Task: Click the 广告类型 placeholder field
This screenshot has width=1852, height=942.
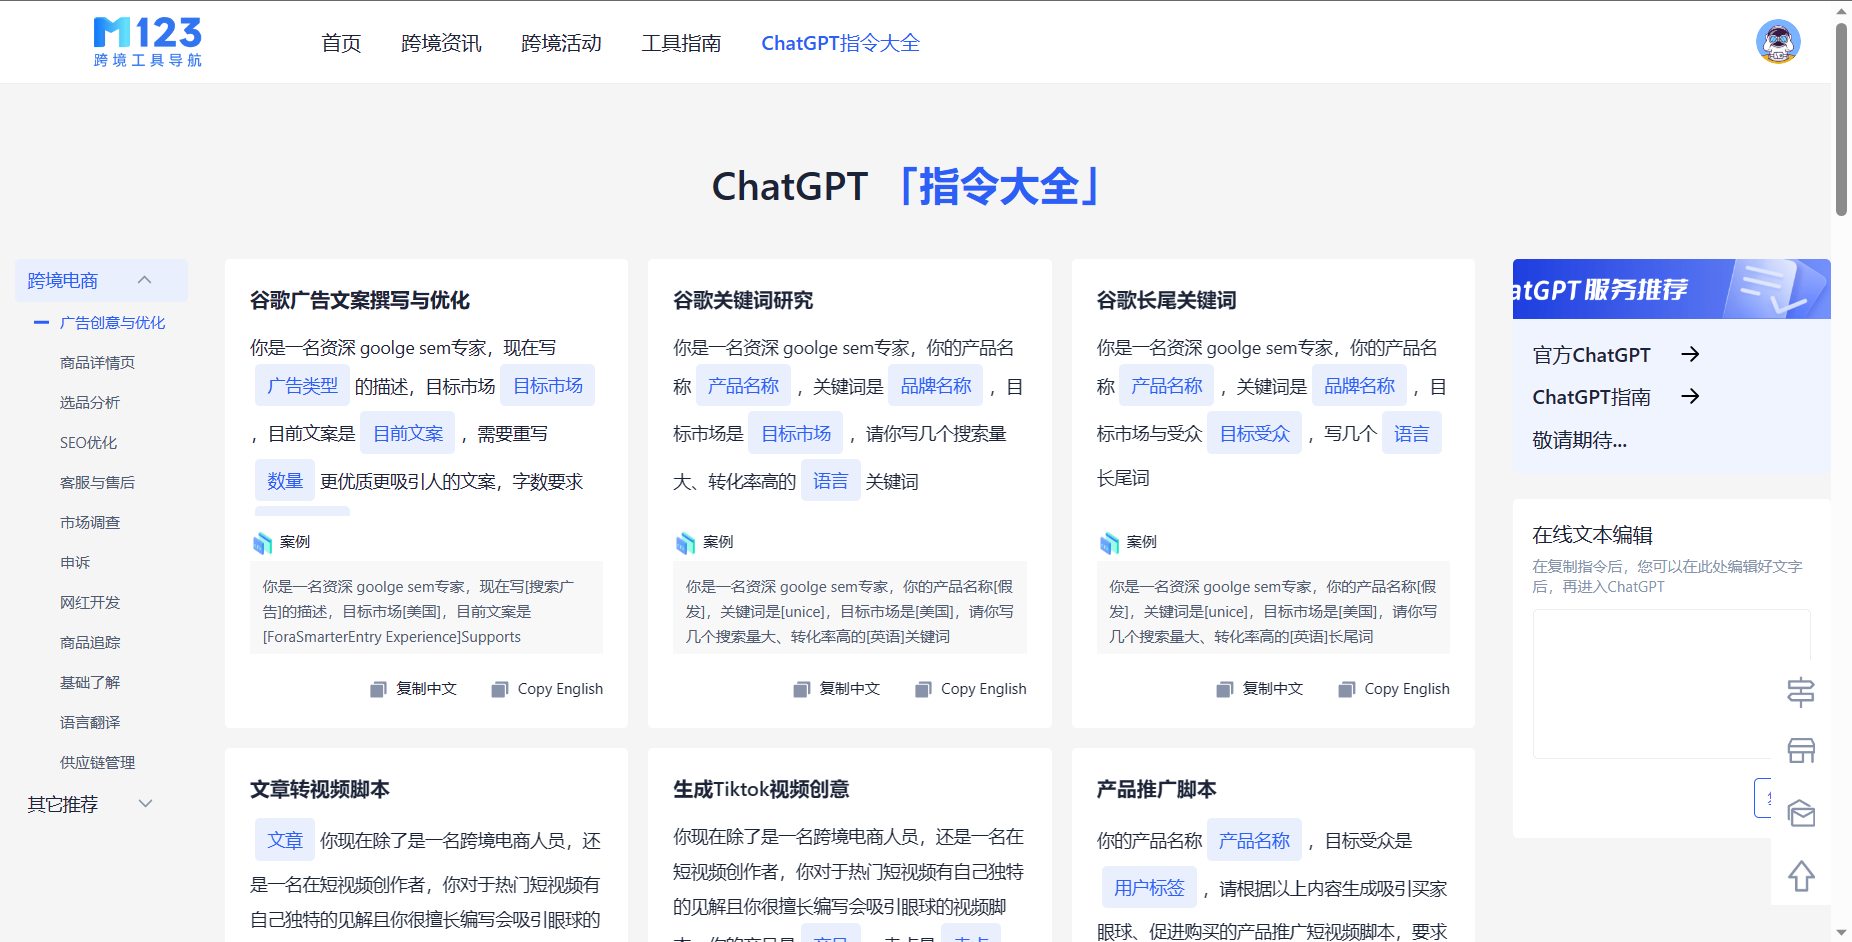Action: [x=302, y=386]
